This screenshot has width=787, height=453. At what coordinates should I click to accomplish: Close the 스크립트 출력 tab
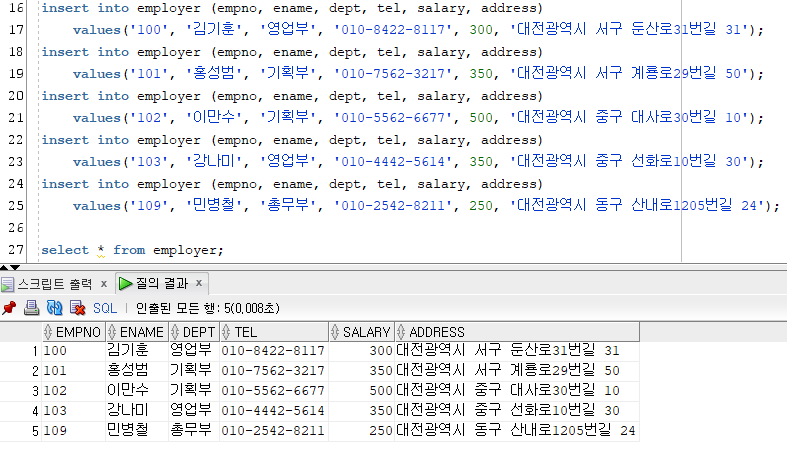[104, 284]
